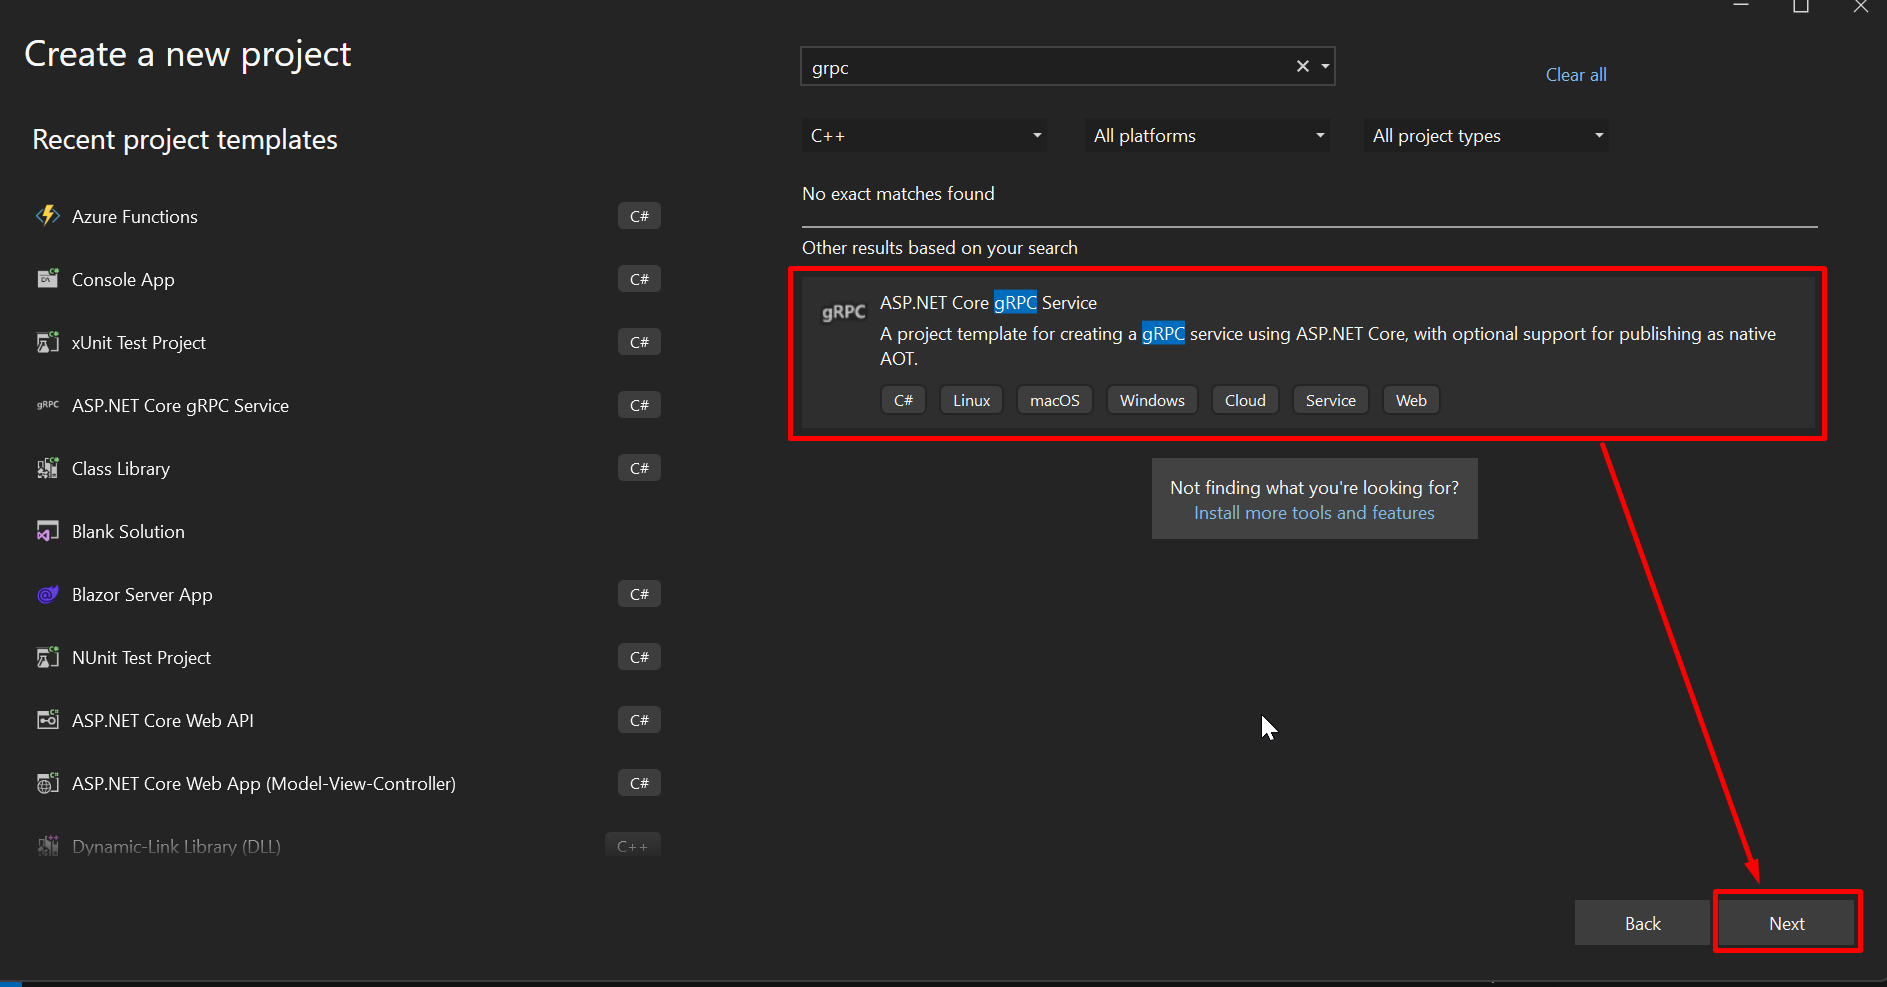This screenshot has height=987, width=1887.
Task: Click the Blazor Server App icon
Action: 47,594
